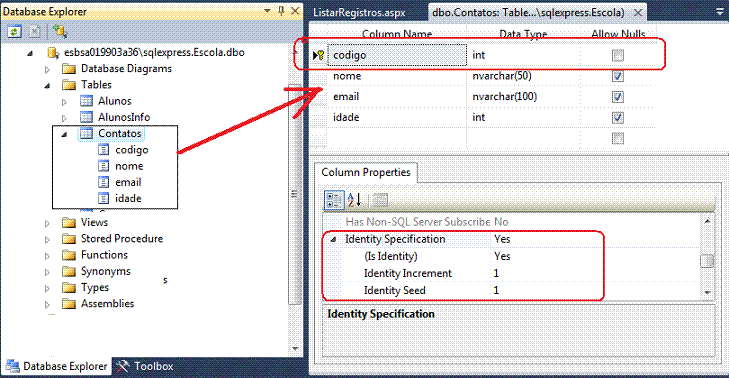Collapse the Identity Specification property group
729x378 pixels.
coord(333,240)
